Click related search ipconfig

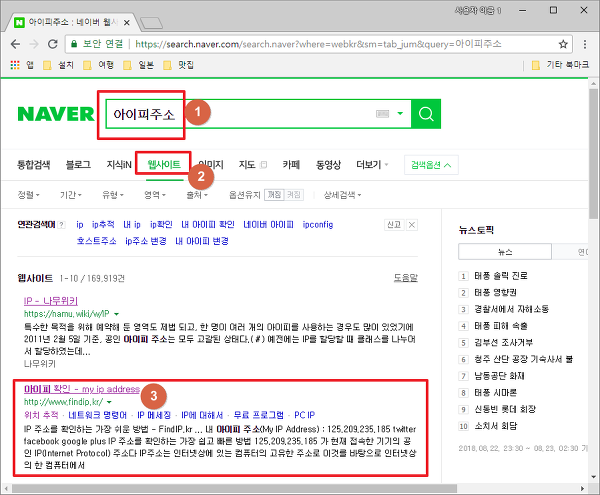(x=318, y=225)
